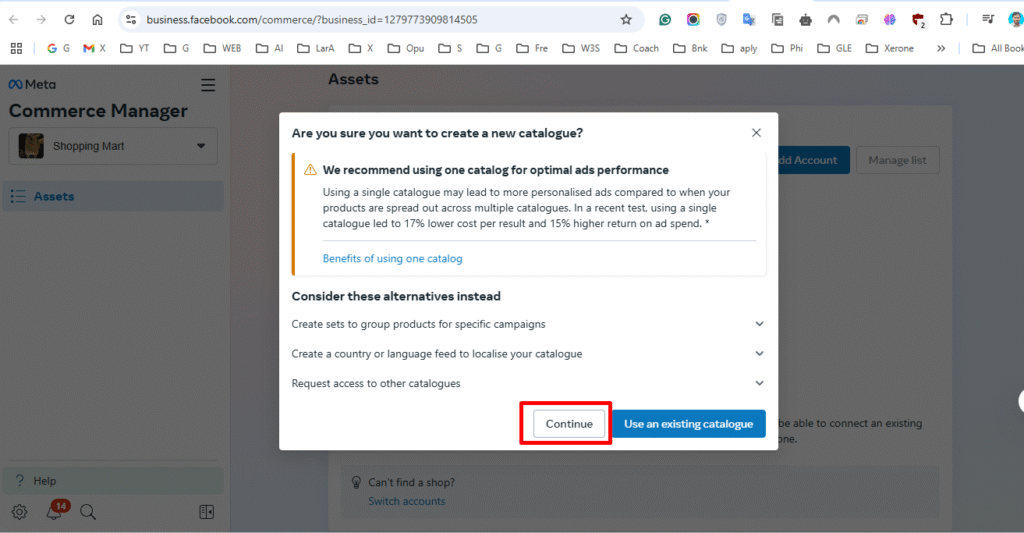This screenshot has height=533, width=1024.
Task: Open the shield extension icon
Action: click(x=721, y=20)
